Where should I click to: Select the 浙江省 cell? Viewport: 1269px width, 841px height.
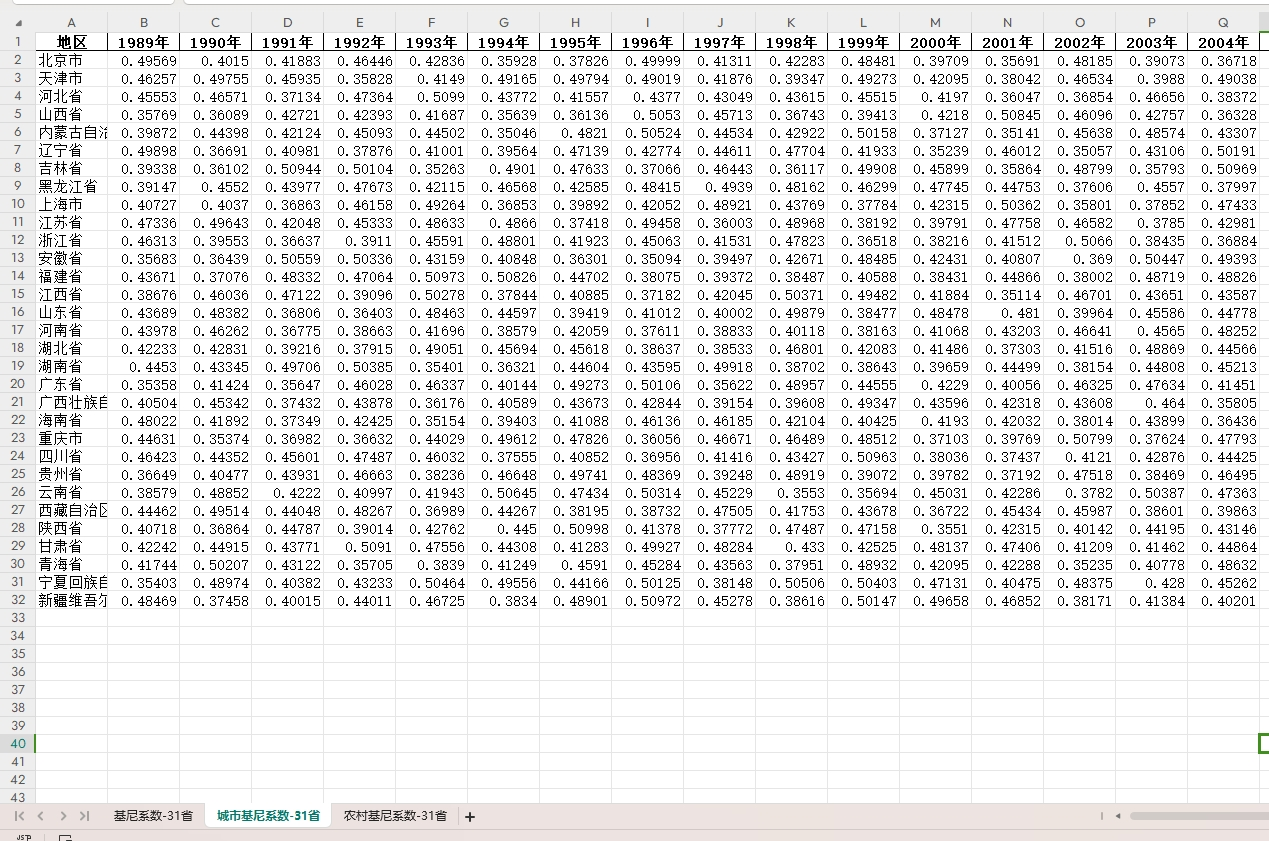click(x=71, y=240)
